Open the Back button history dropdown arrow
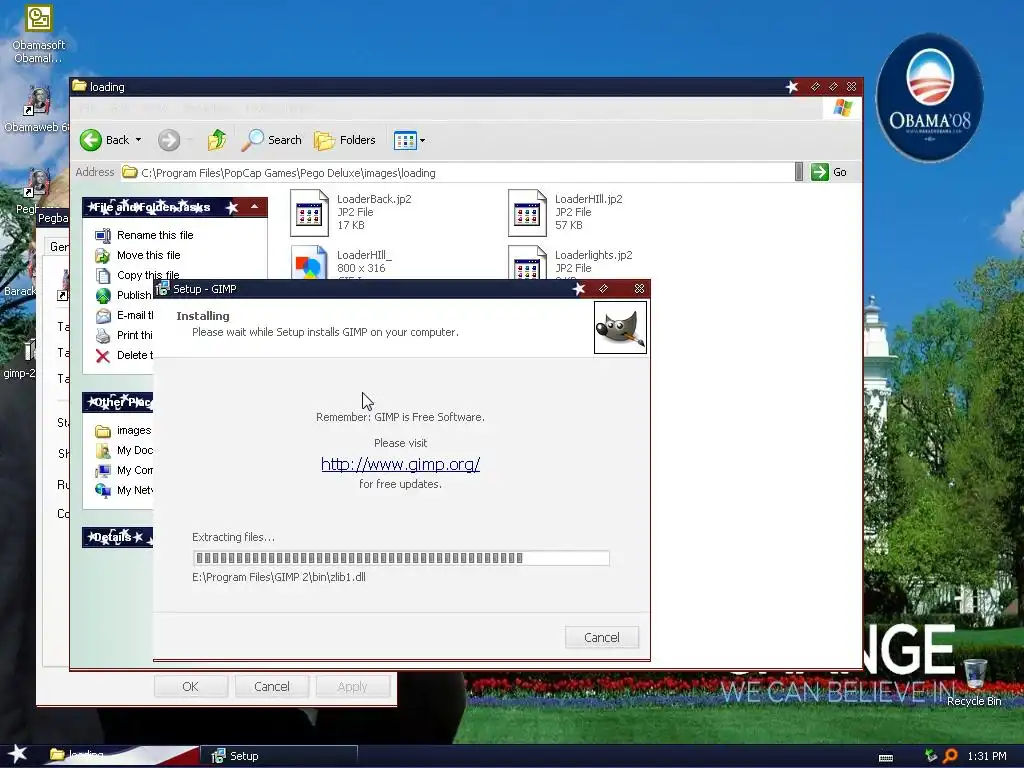 pyautogui.click(x=138, y=140)
